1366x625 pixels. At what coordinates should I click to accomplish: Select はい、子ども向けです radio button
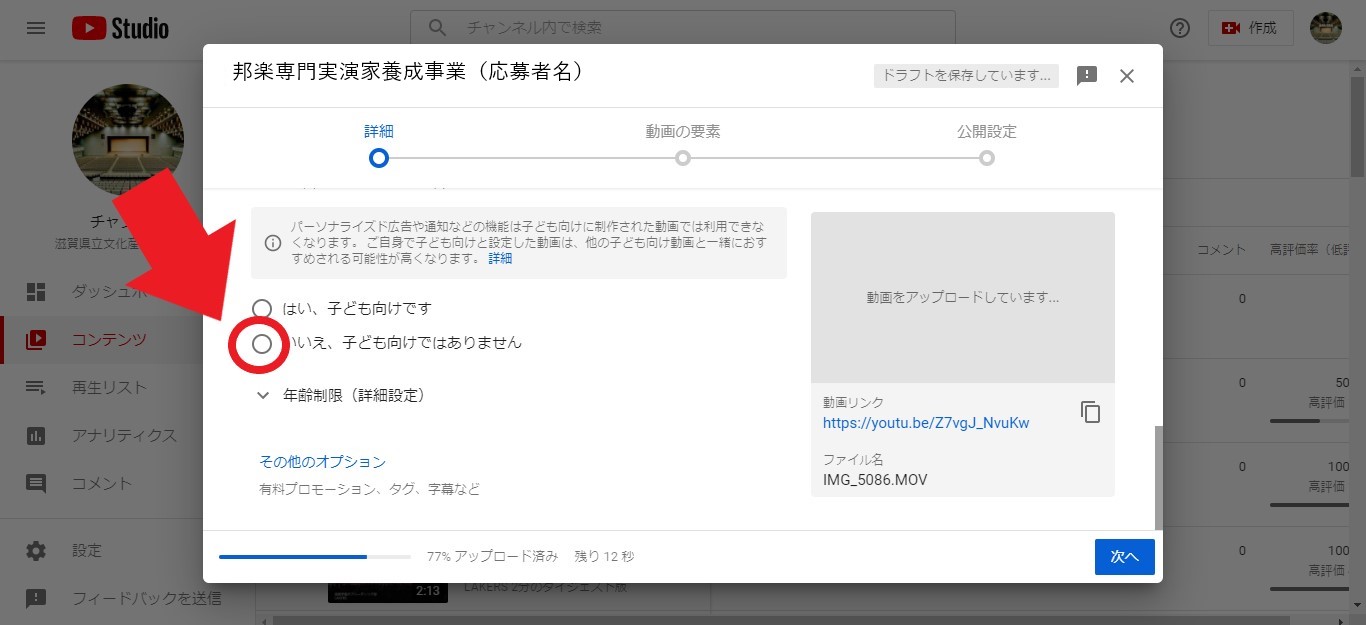click(x=262, y=308)
